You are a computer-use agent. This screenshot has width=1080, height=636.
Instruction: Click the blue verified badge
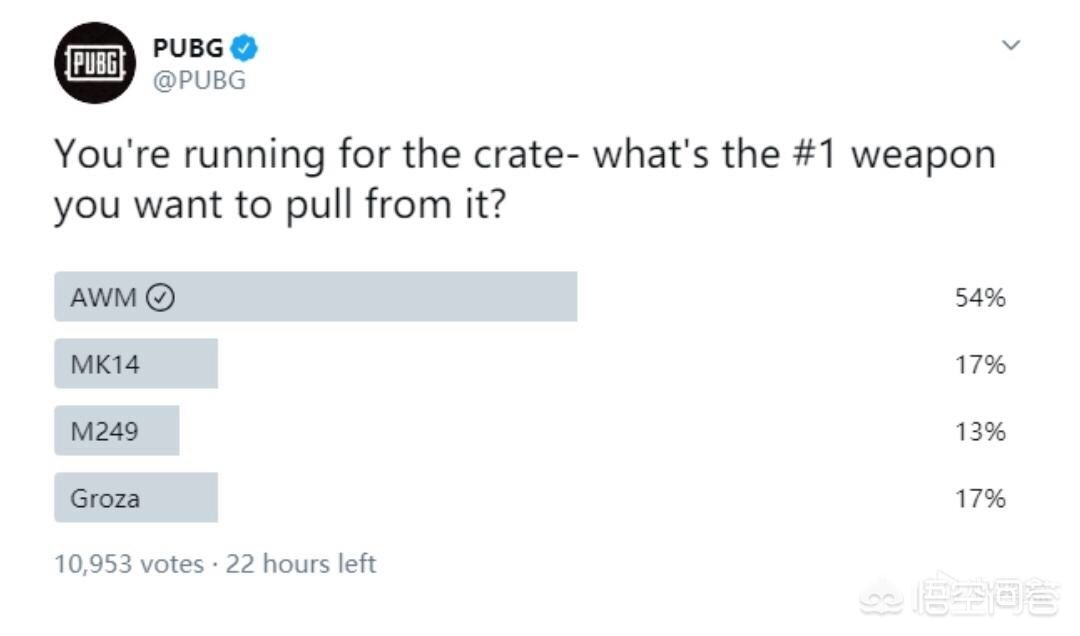click(x=245, y=47)
